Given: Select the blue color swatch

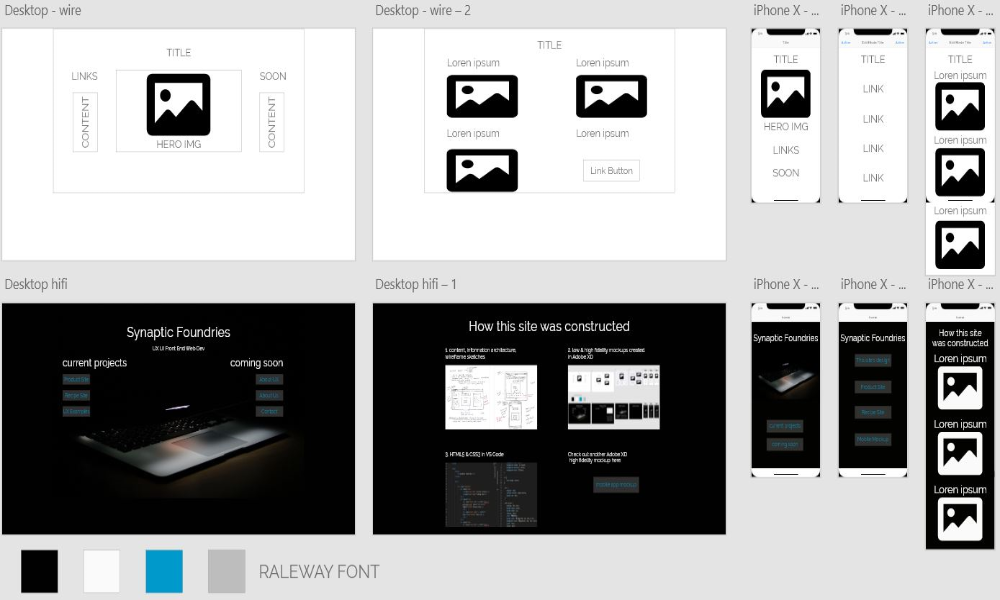Looking at the screenshot, I should pyautogui.click(x=164, y=571).
